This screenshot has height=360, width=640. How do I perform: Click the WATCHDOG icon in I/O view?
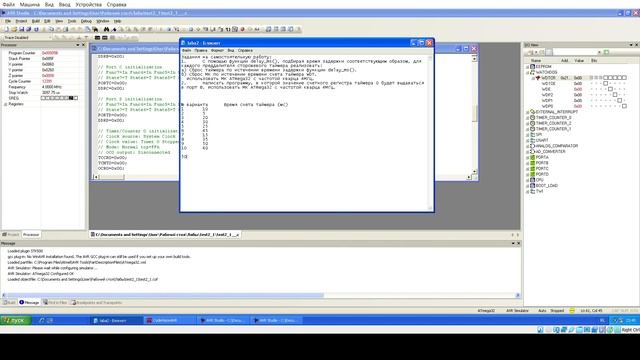coord(533,72)
